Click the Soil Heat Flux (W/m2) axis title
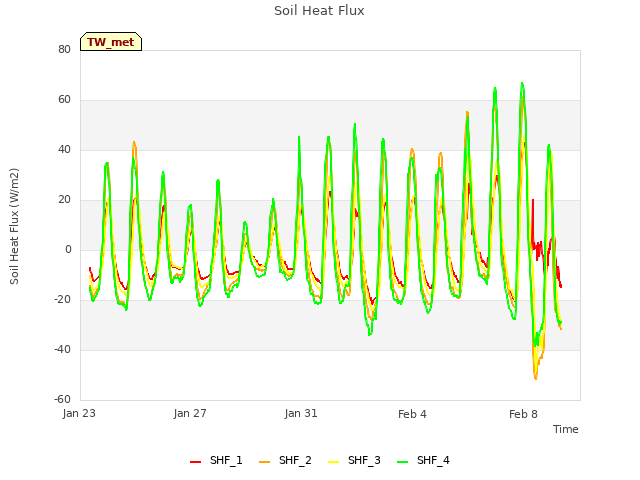The image size is (640, 480). 14,226
